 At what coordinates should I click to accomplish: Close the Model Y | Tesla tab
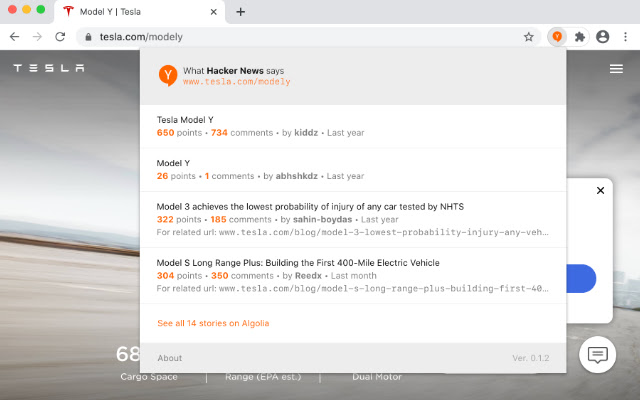point(213,12)
